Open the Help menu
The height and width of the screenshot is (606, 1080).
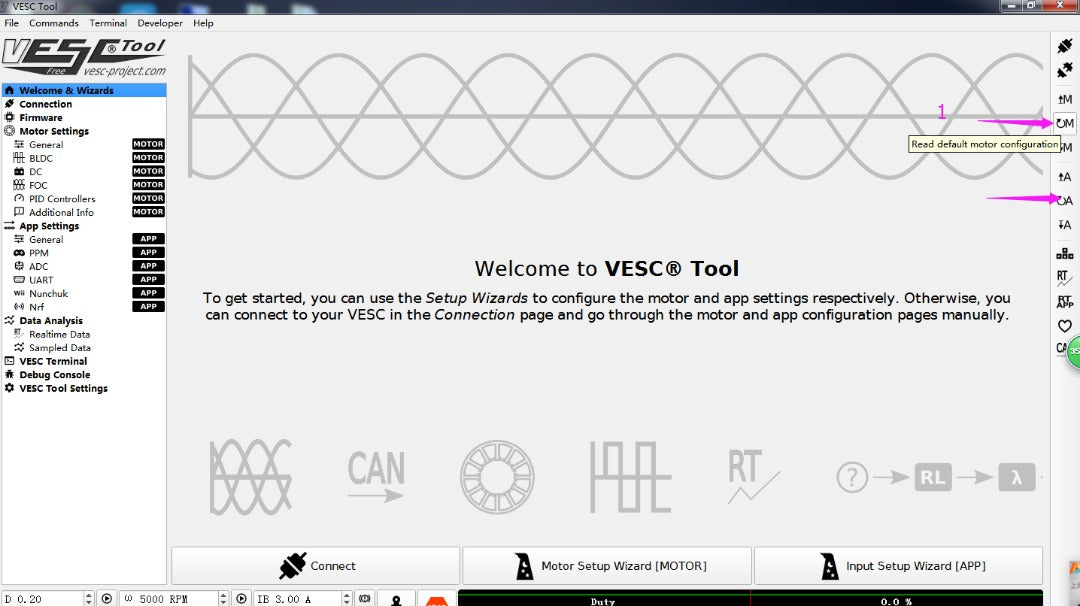coord(203,23)
